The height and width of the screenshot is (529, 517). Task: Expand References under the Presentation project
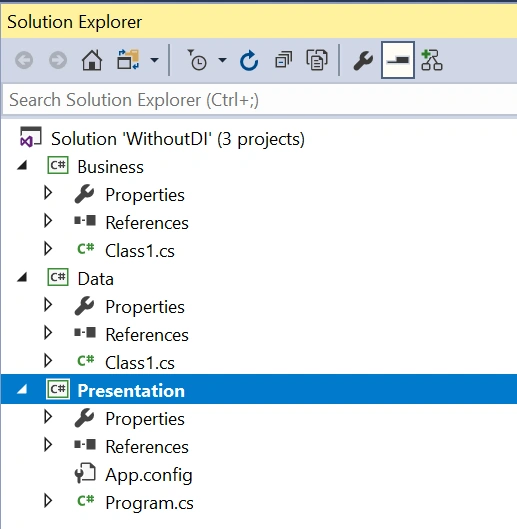coord(48,445)
